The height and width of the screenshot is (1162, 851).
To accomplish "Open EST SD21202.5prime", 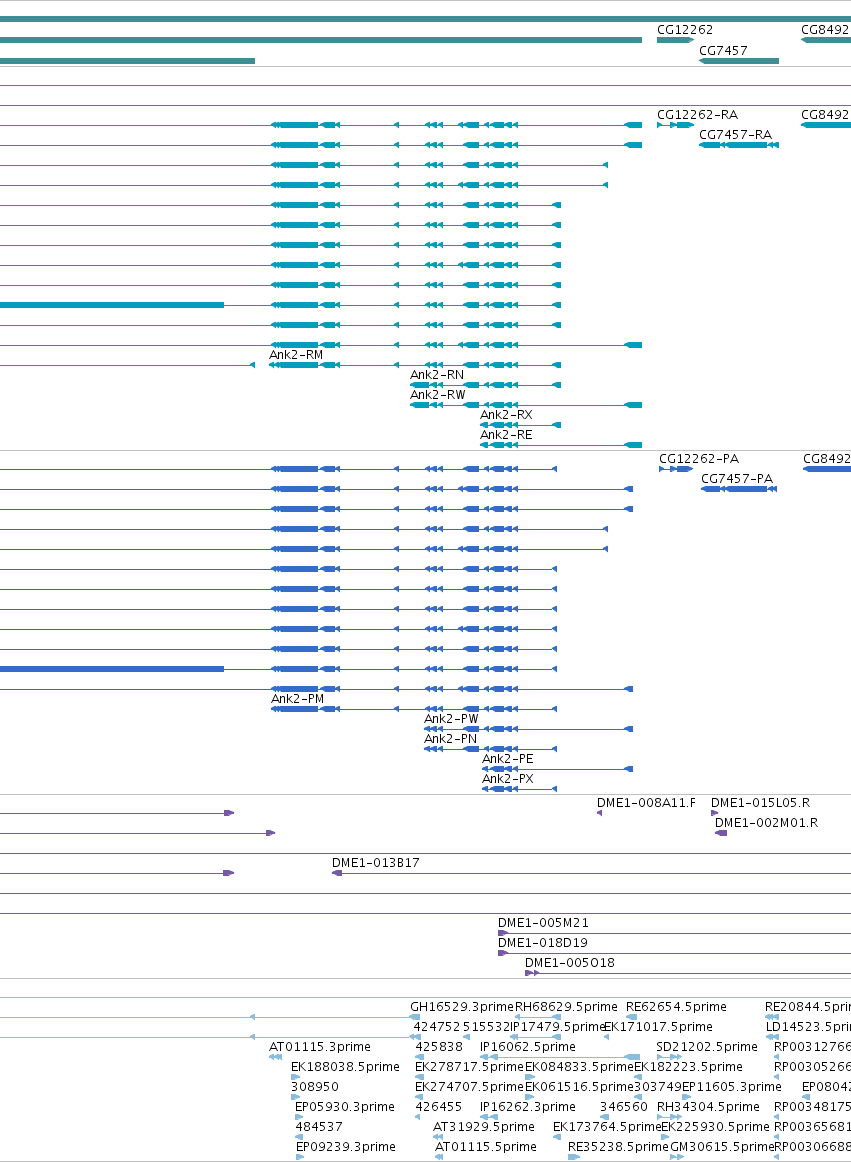I will 707,1046.
